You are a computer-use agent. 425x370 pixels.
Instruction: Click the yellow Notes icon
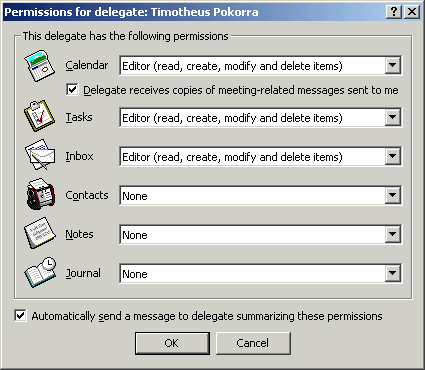pos(39,233)
